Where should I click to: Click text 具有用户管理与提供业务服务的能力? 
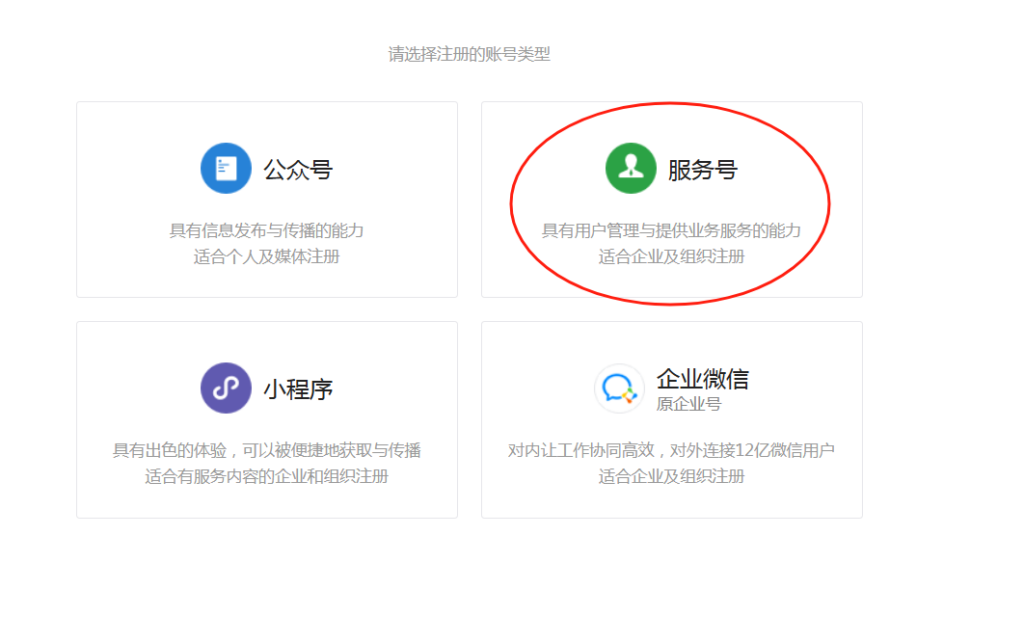tap(671, 230)
